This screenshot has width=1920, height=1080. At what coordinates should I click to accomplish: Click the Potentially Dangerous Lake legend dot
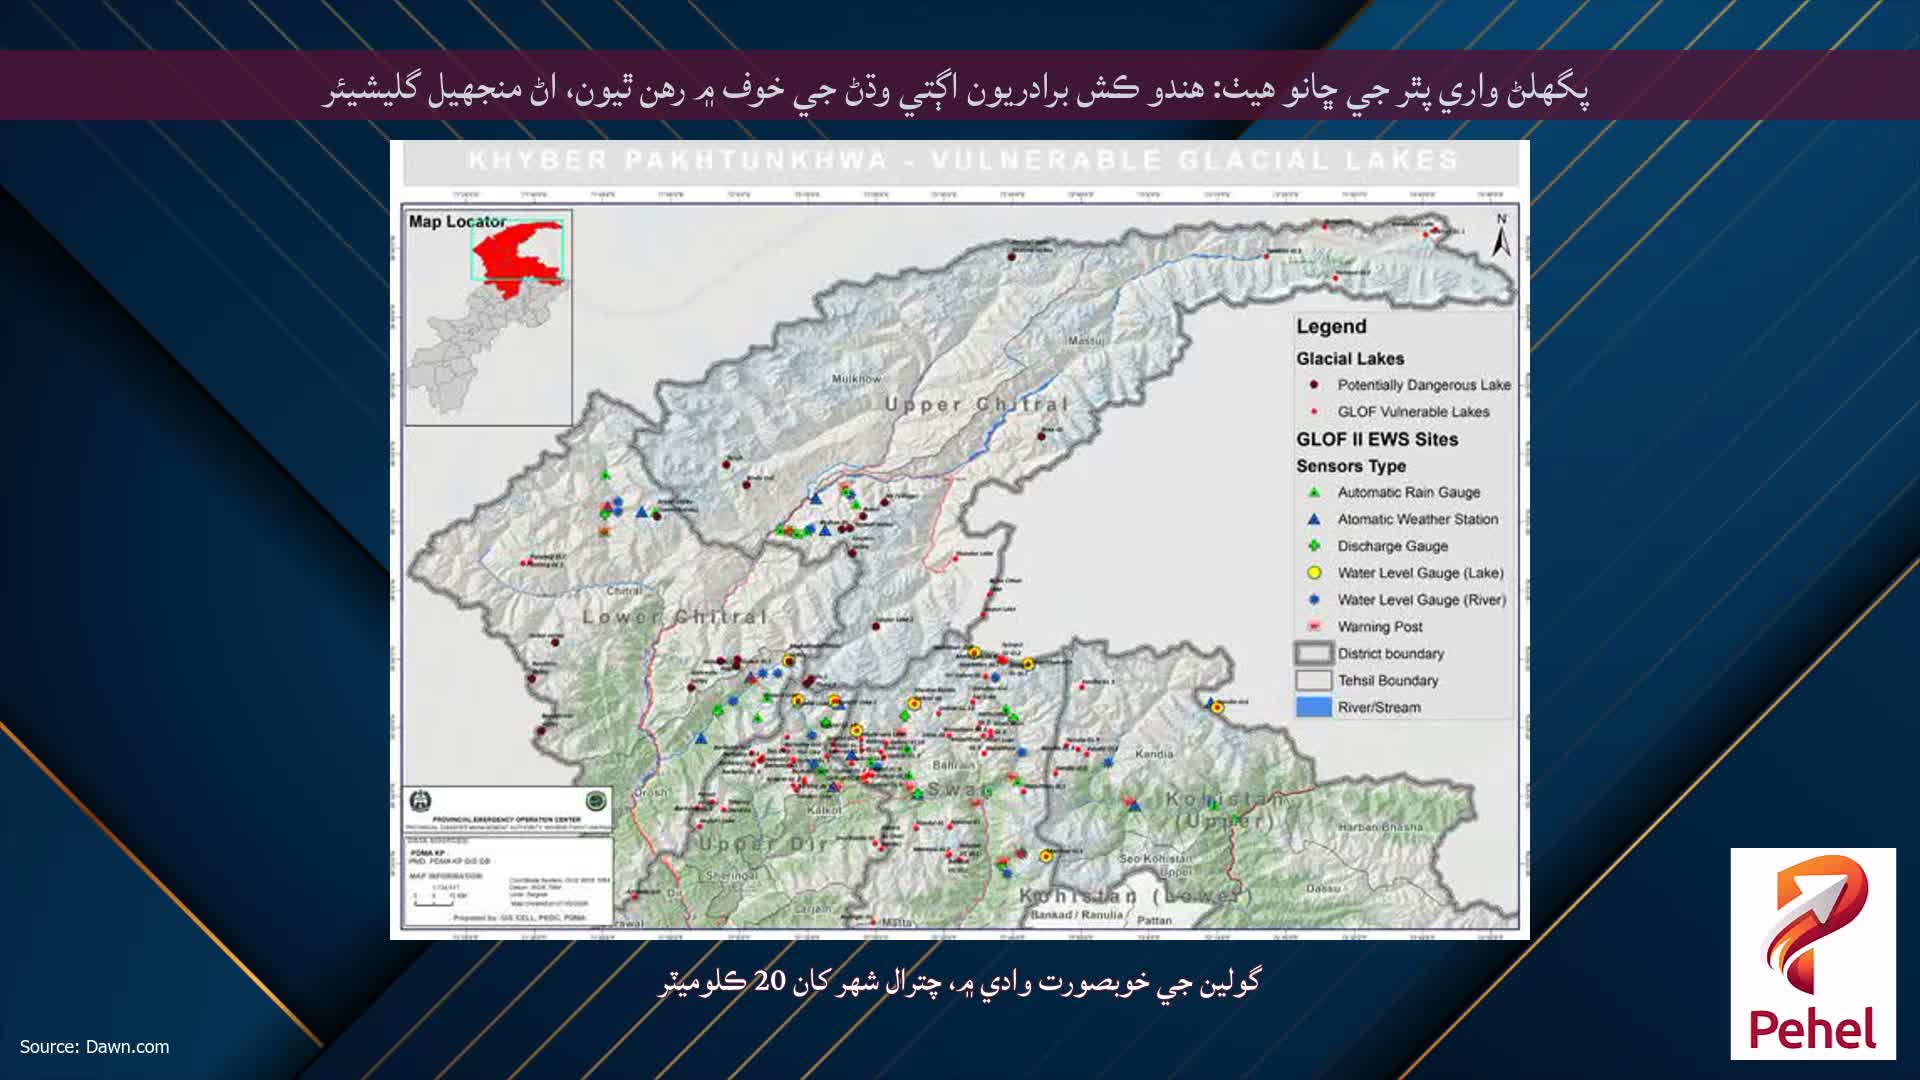pos(1314,385)
